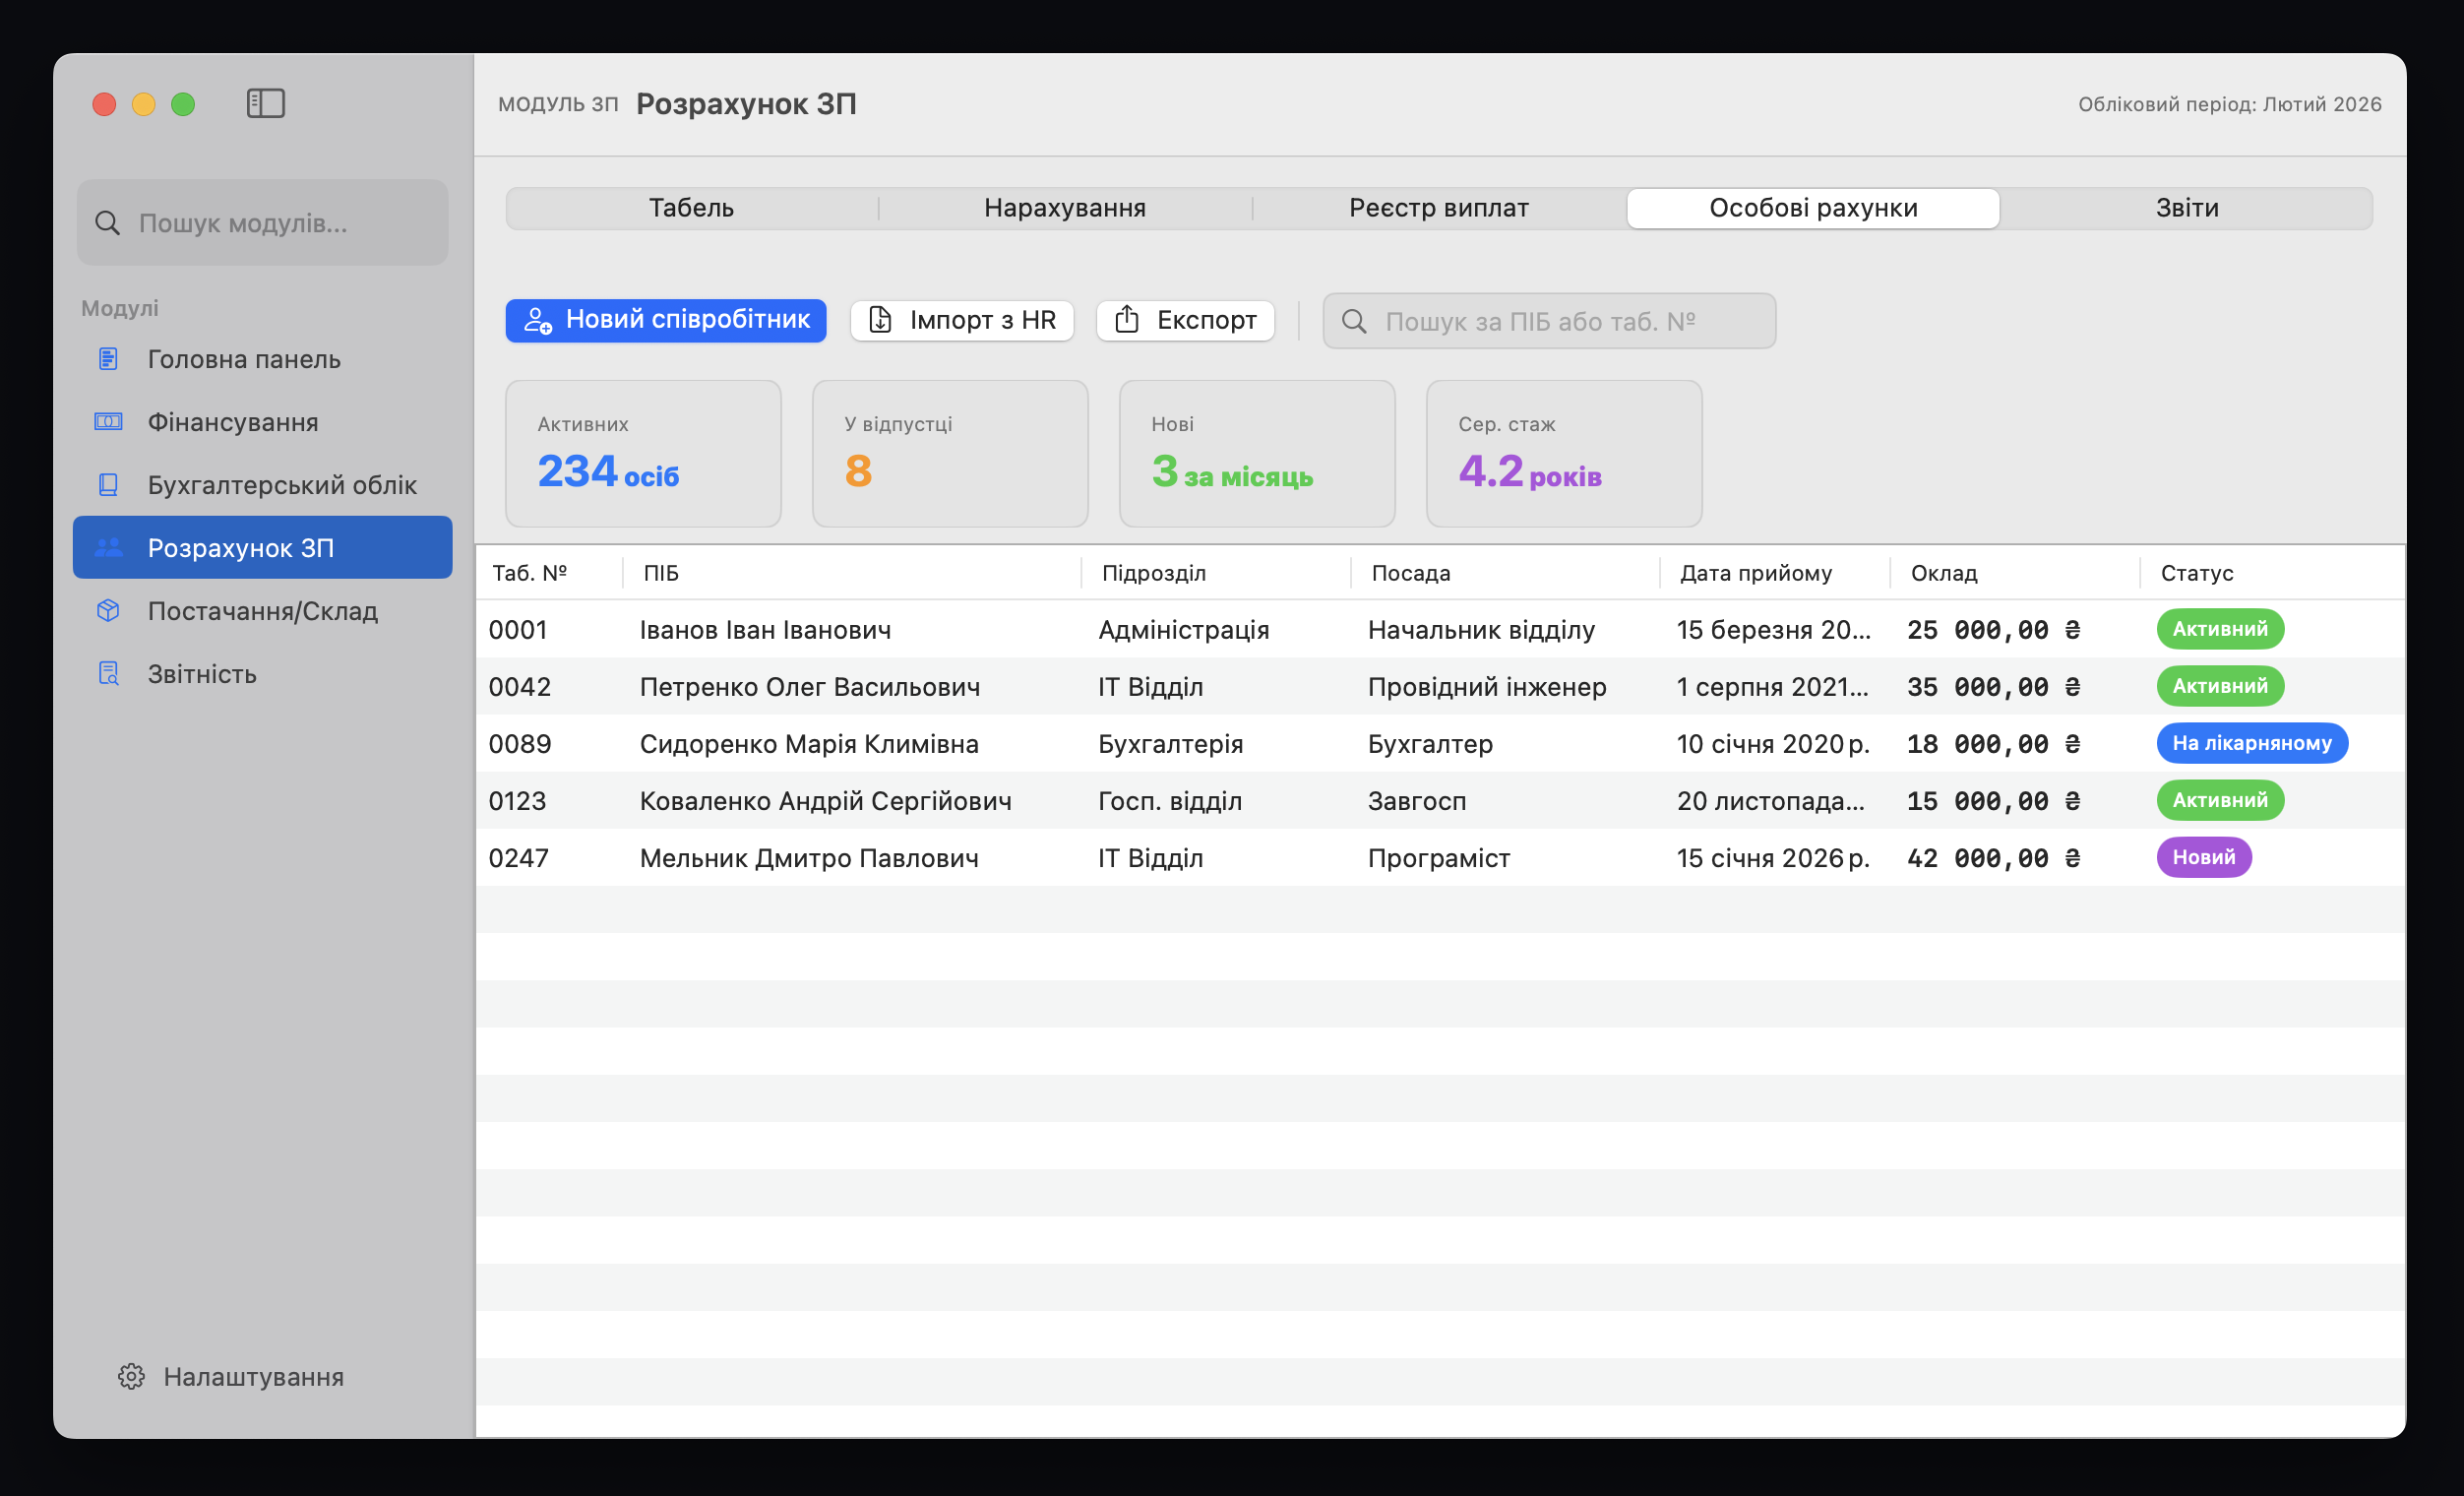The image size is (2464, 1496).
Task: Select the row for Сидоренко Марія Климівна
Action: coord(808,744)
